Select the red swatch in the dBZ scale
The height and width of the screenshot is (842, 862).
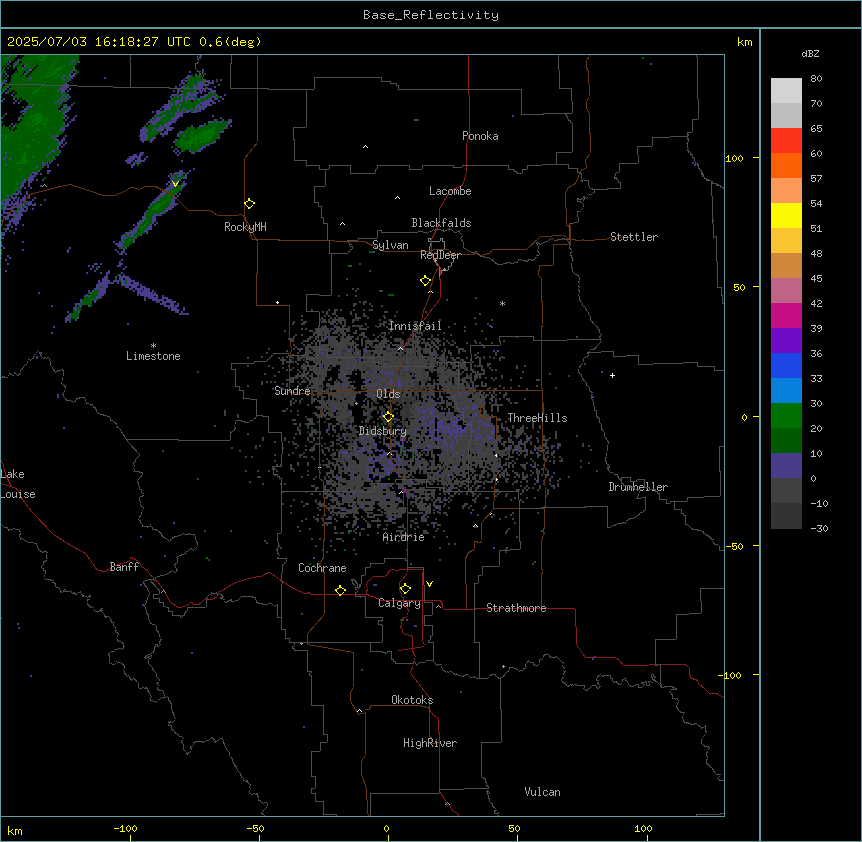[x=786, y=140]
